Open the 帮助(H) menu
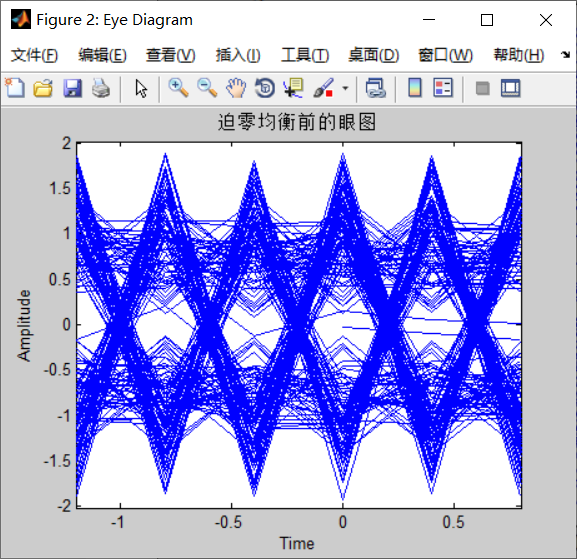 pyautogui.click(x=518, y=56)
